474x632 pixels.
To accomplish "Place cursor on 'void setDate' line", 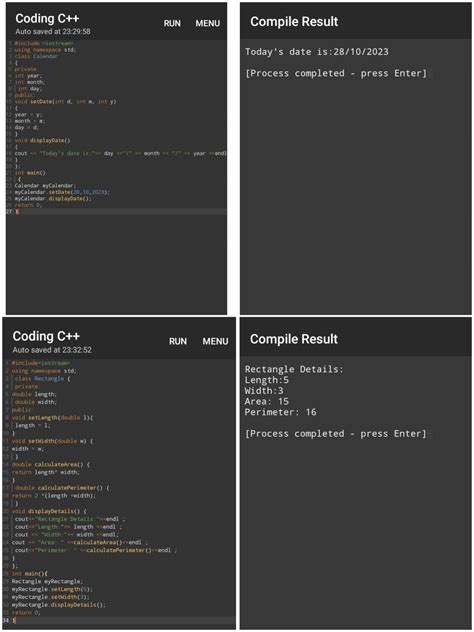I will [x=65, y=102].
